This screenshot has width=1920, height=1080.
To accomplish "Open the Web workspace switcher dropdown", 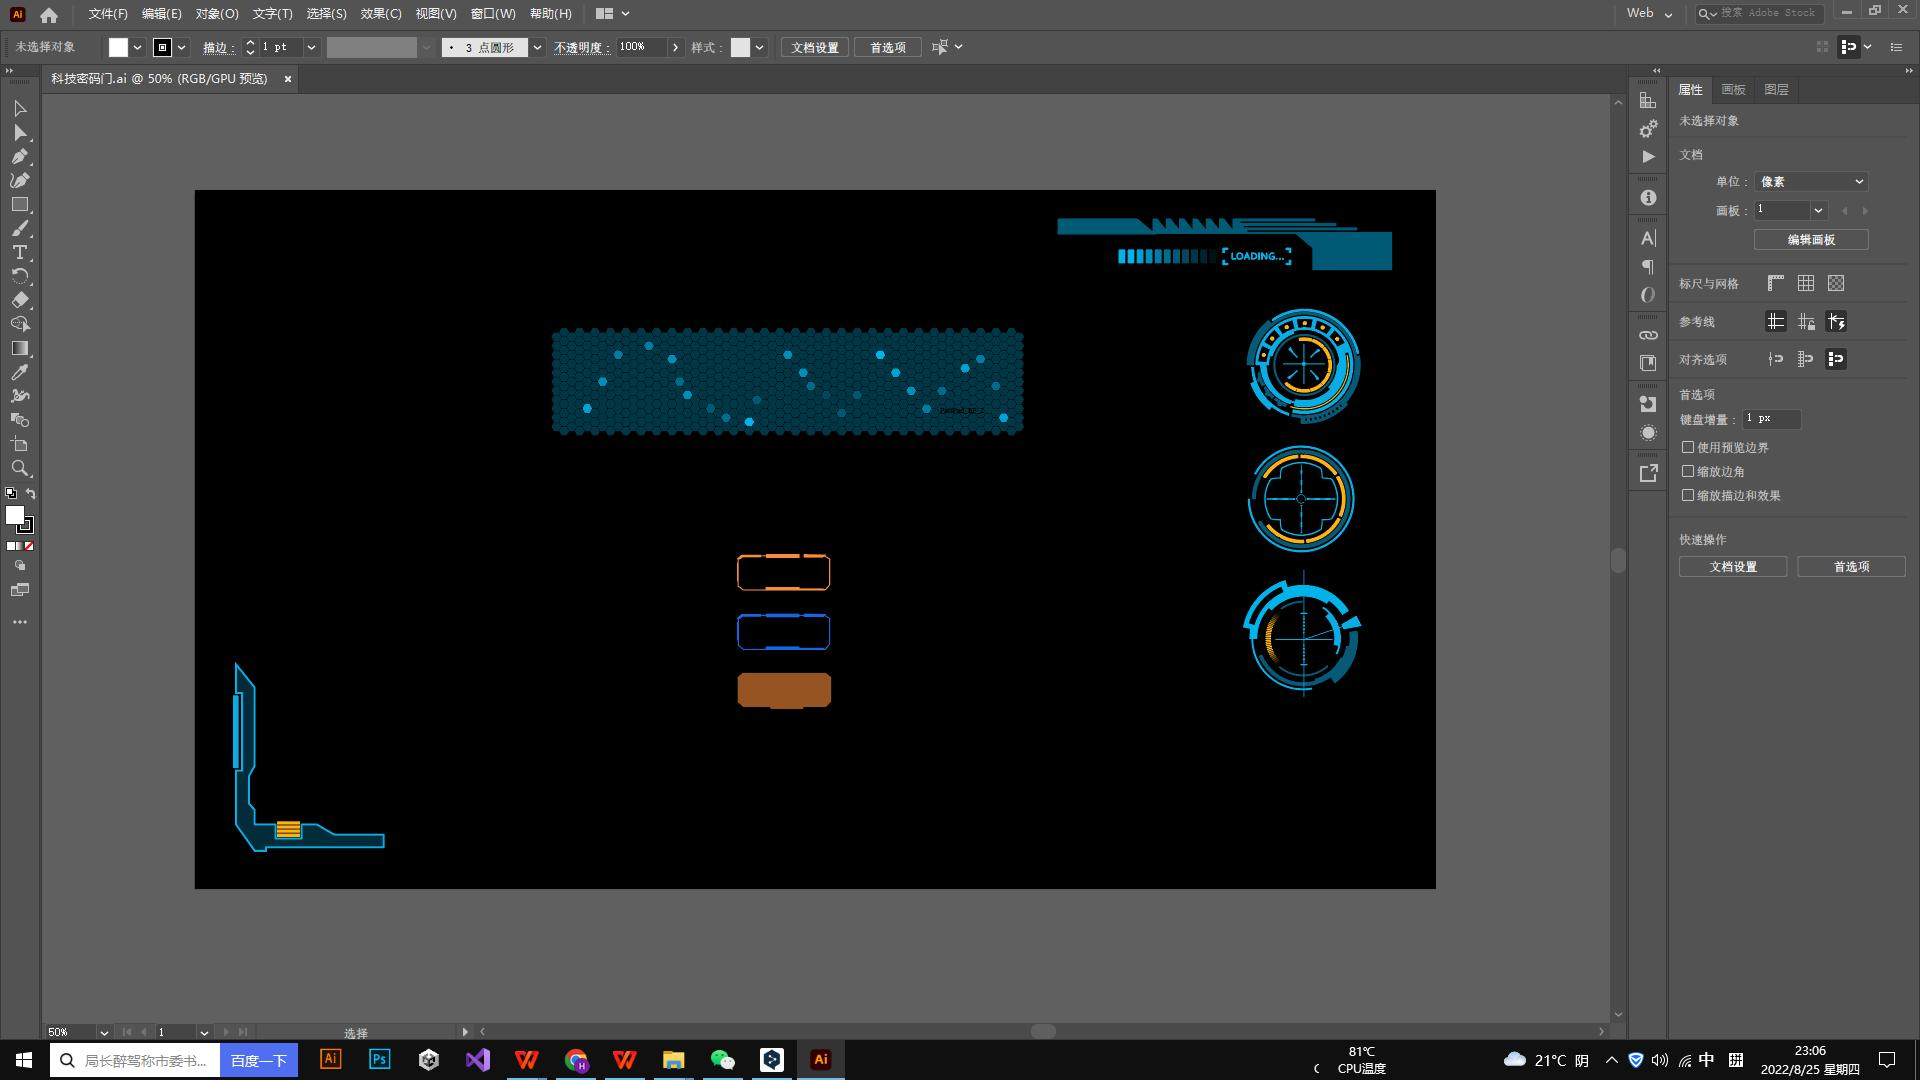I will (1649, 14).
